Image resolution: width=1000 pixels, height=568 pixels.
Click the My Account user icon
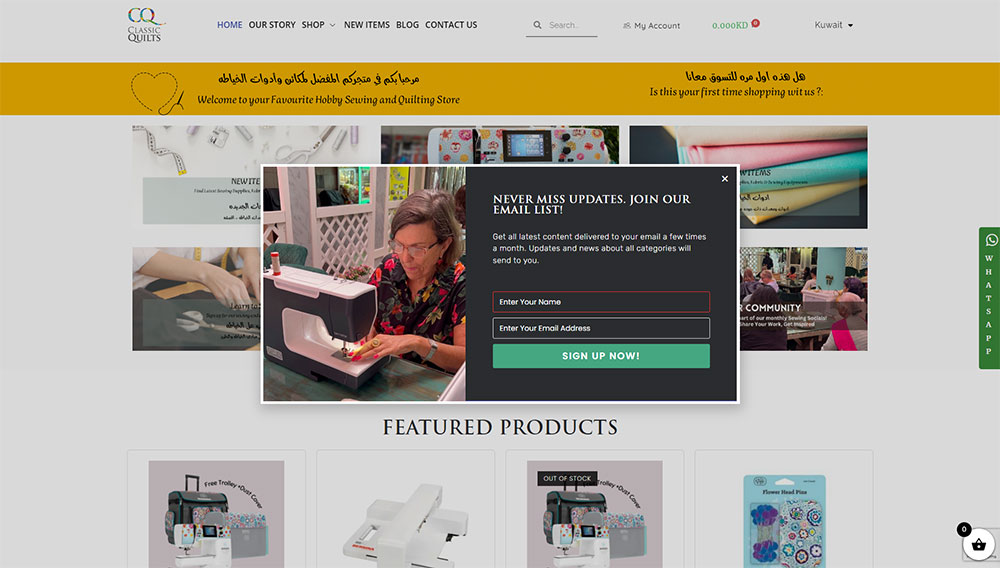(626, 26)
